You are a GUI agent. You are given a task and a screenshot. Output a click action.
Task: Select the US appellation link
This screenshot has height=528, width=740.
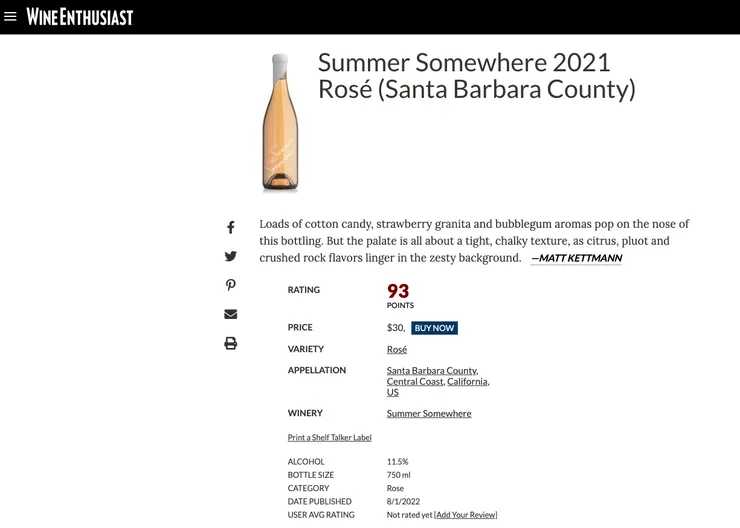(393, 392)
